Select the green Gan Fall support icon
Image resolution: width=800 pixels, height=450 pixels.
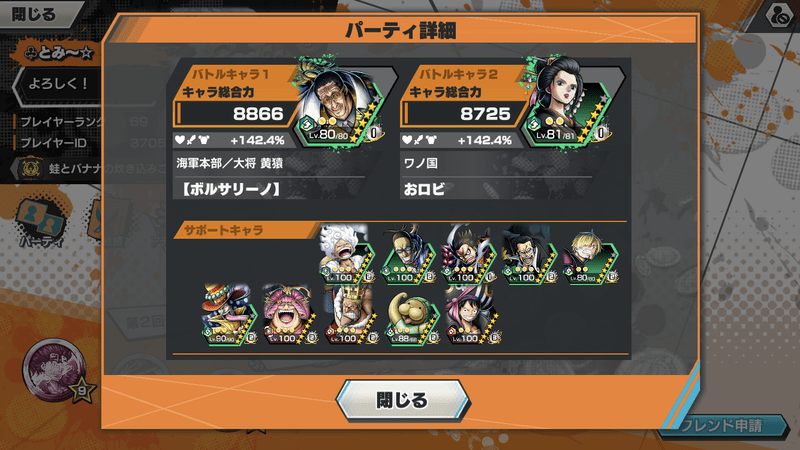tap(411, 317)
